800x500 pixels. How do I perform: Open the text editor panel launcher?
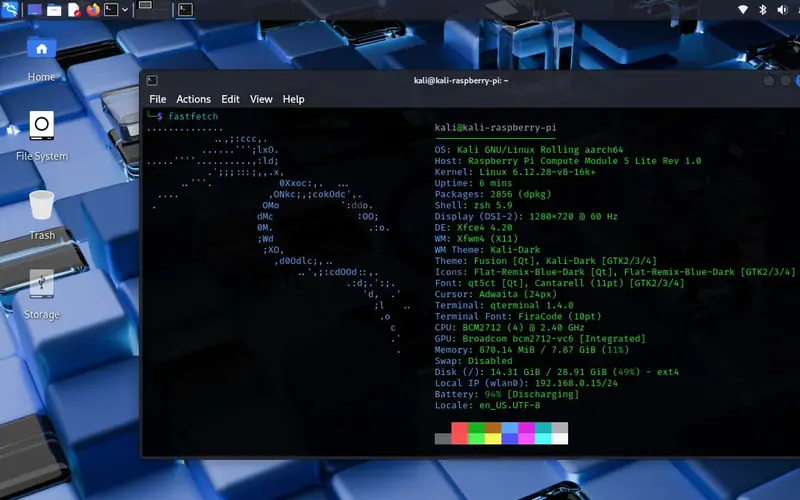tap(74, 10)
